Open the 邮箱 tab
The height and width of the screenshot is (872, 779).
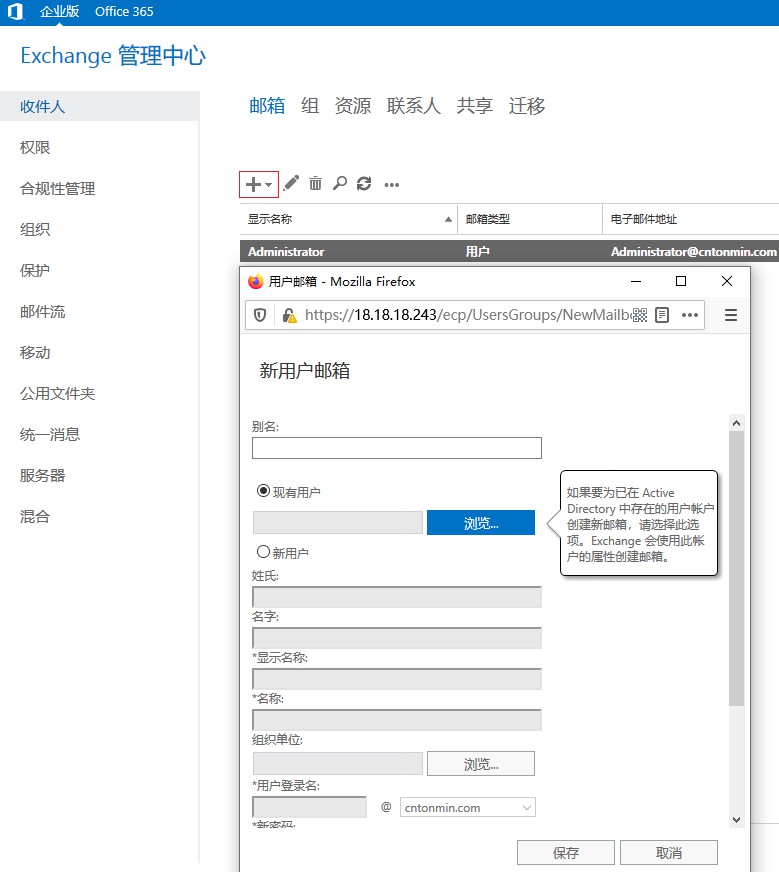(x=267, y=105)
